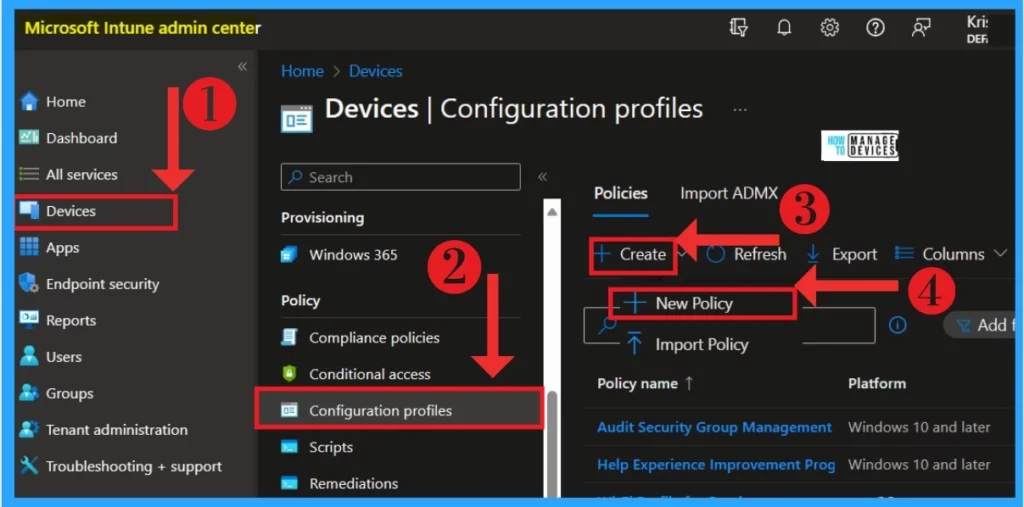Switch to the Policies tab
Screen dimensions: 1024x507
click(621, 193)
